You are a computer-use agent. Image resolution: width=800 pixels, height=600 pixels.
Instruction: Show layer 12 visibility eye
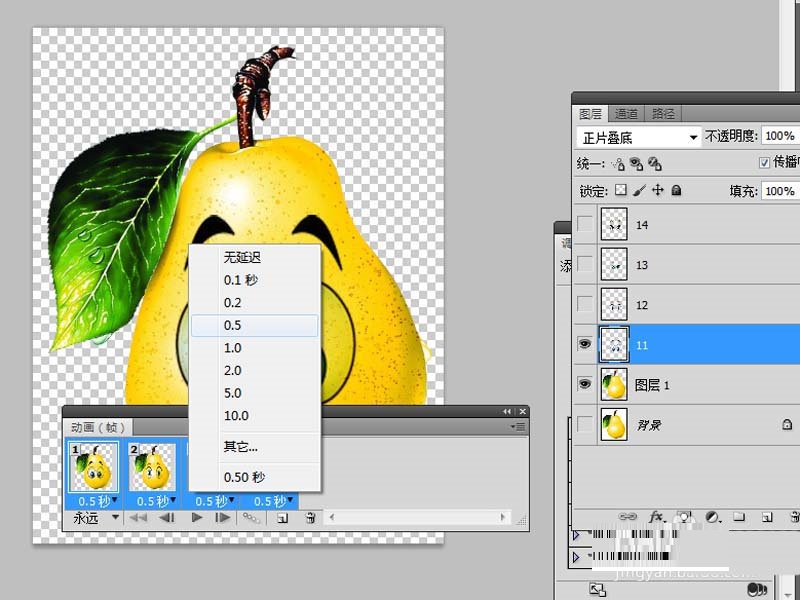(584, 304)
